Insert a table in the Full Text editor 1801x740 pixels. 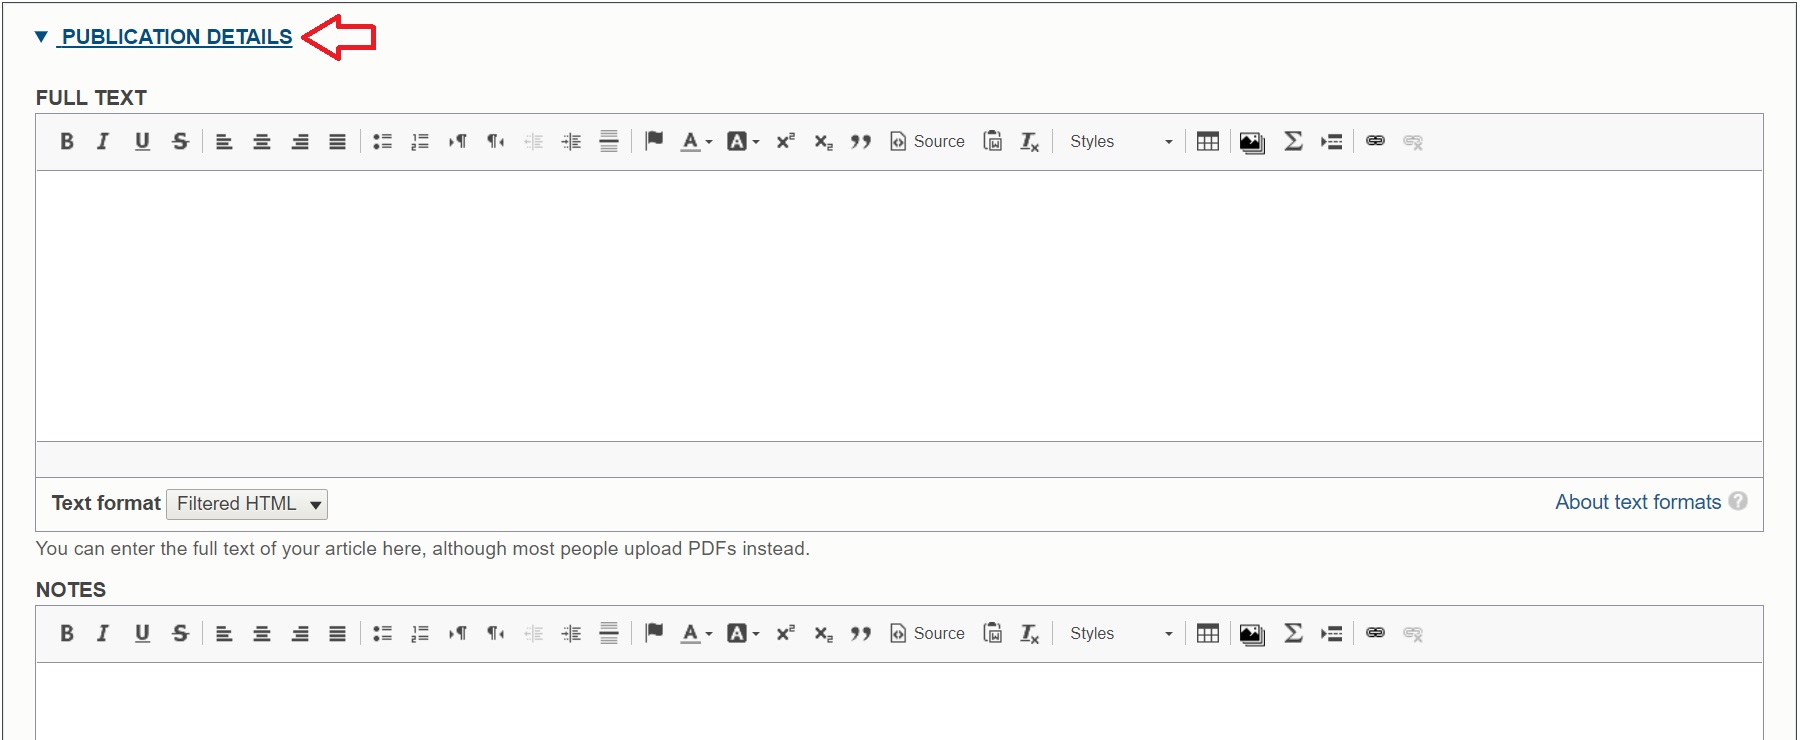[1207, 142]
